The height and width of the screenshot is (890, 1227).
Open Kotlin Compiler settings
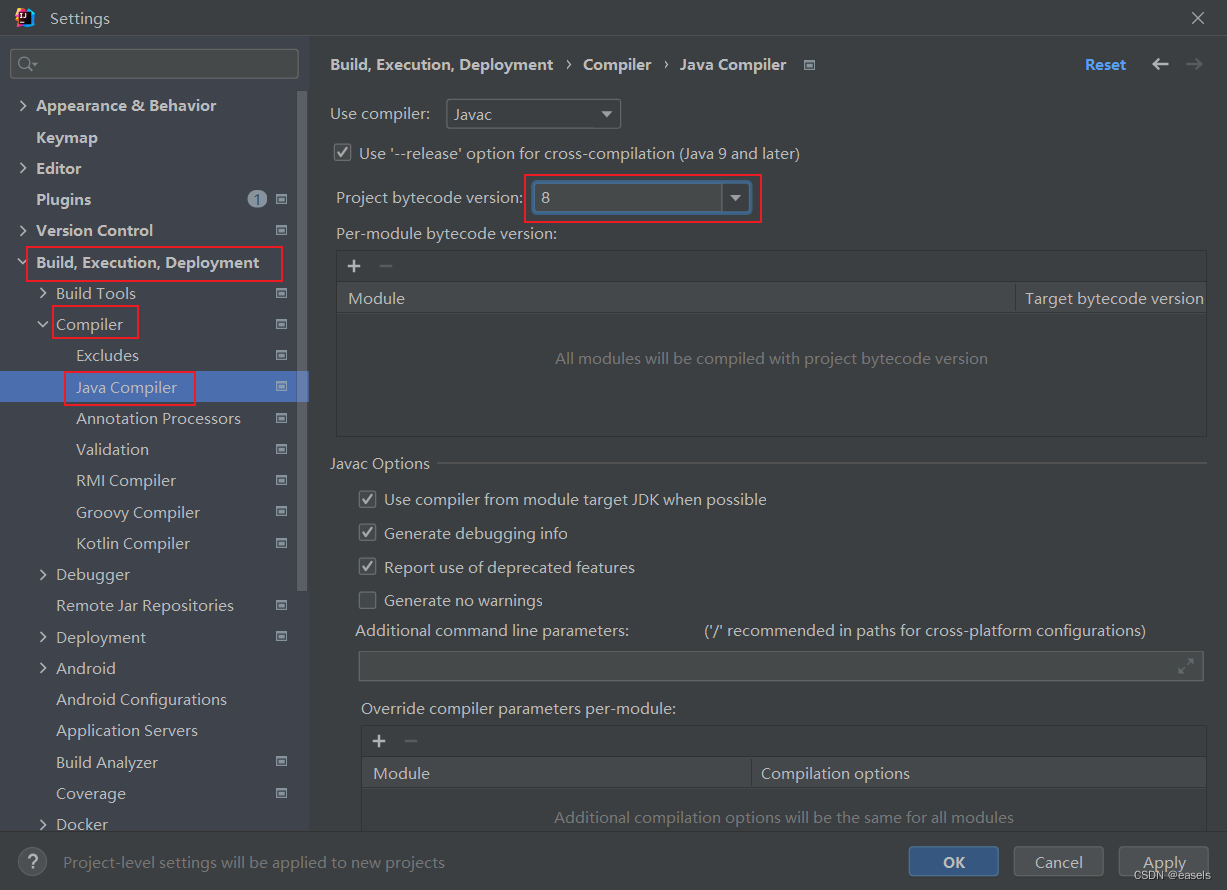coord(133,543)
